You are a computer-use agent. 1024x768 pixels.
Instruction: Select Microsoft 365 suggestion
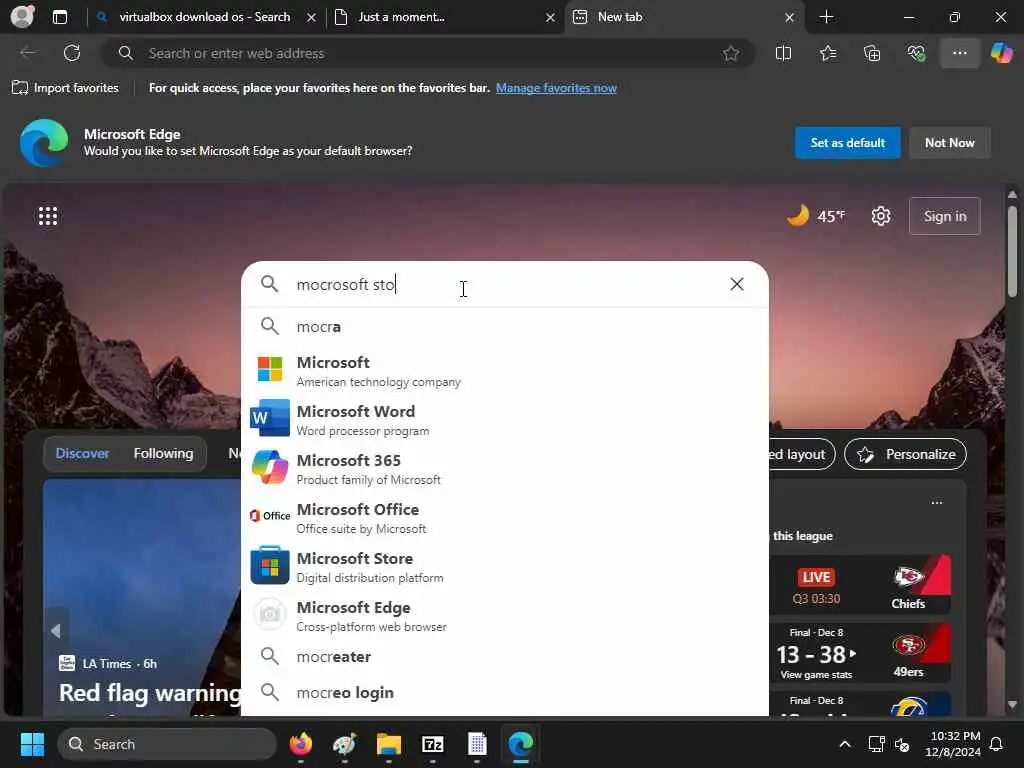(505, 468)
